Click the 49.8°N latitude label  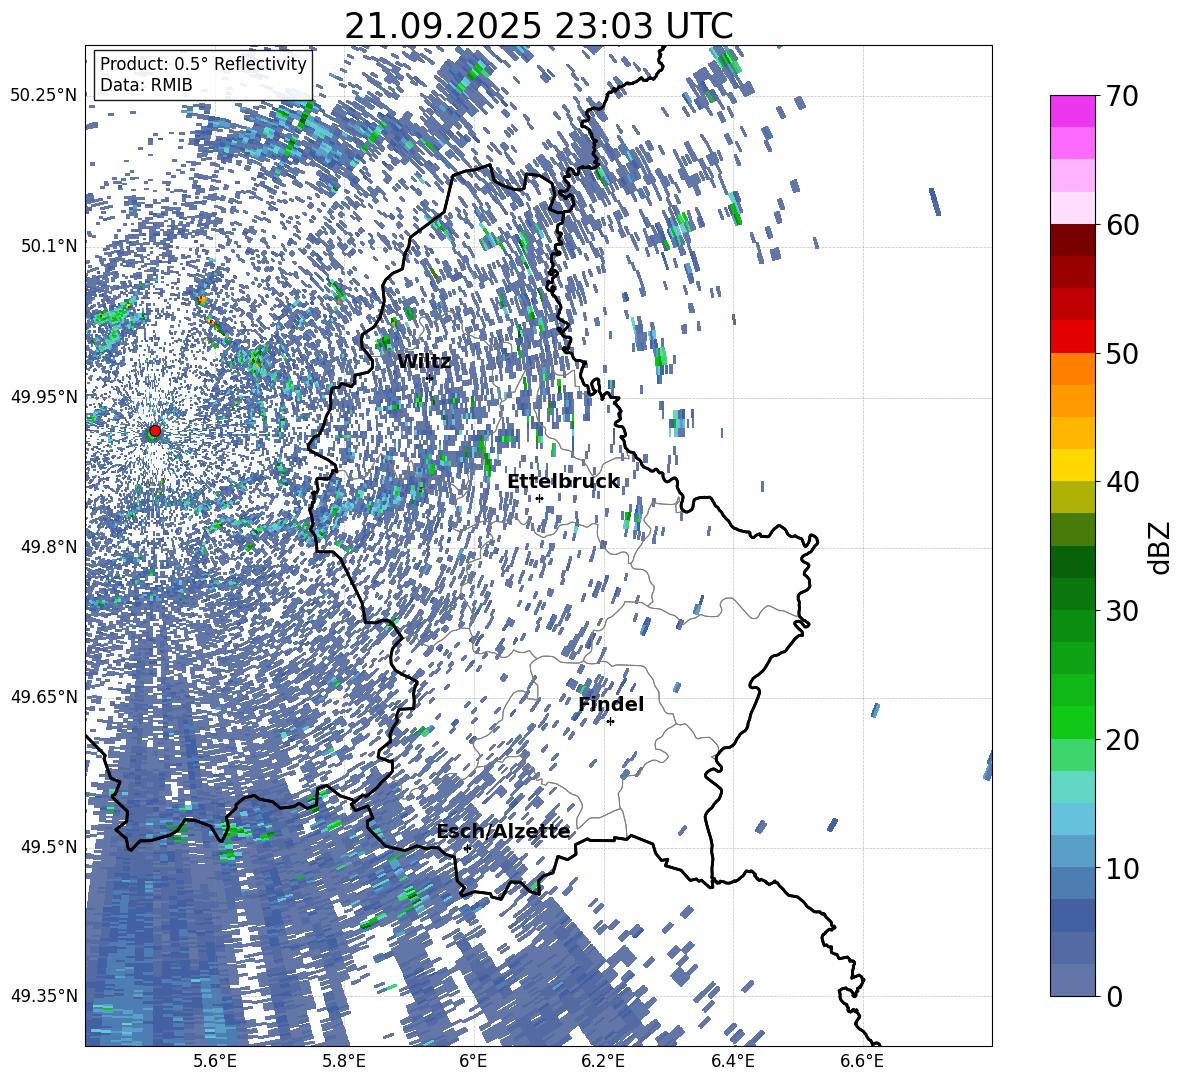pyautogui.click(x=49, y=547)
